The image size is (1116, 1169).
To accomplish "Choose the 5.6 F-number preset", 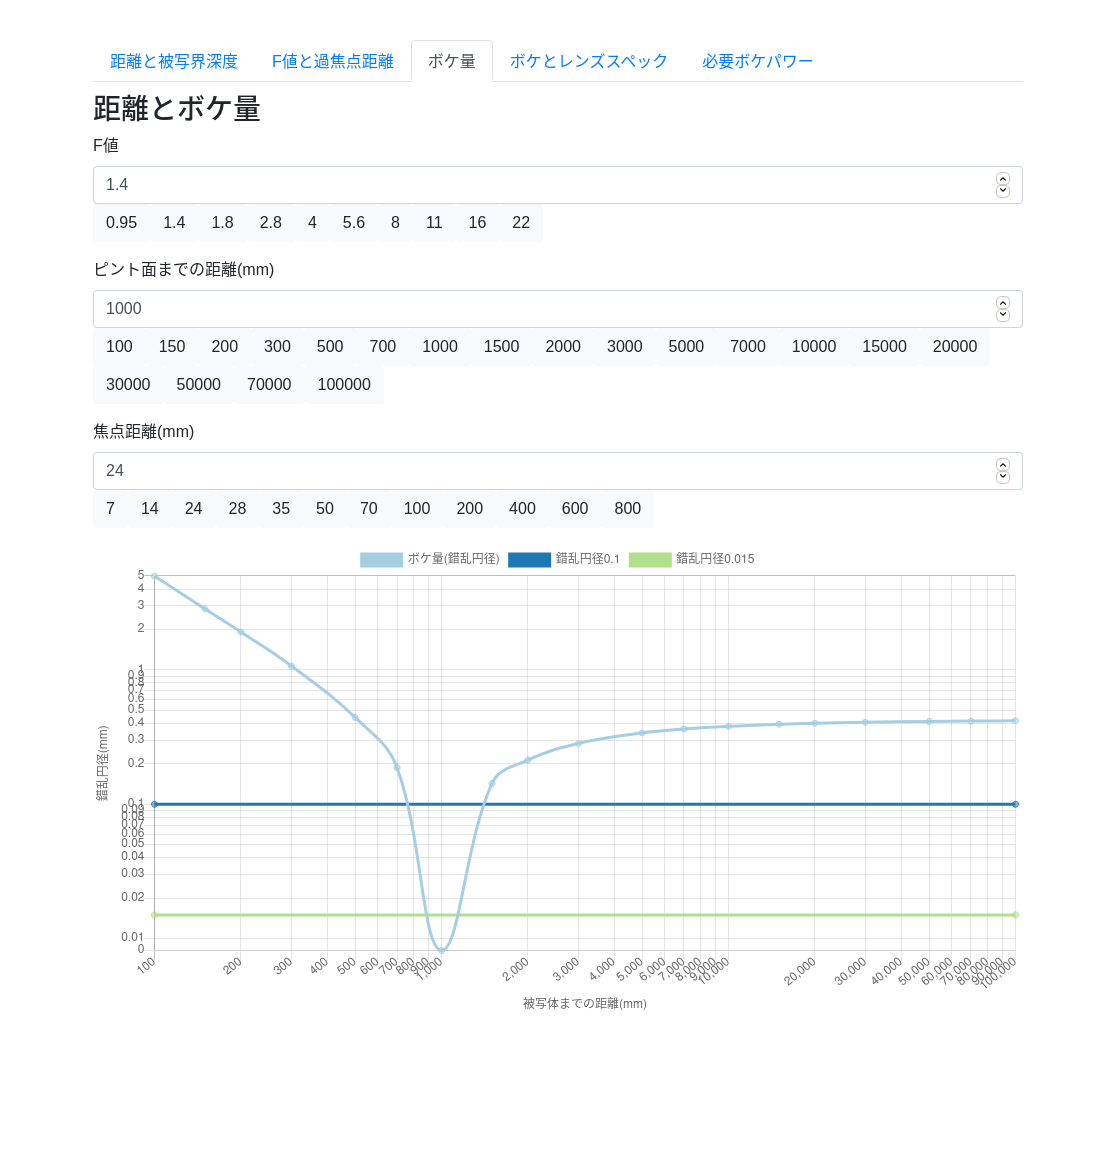I will (353, 223).
